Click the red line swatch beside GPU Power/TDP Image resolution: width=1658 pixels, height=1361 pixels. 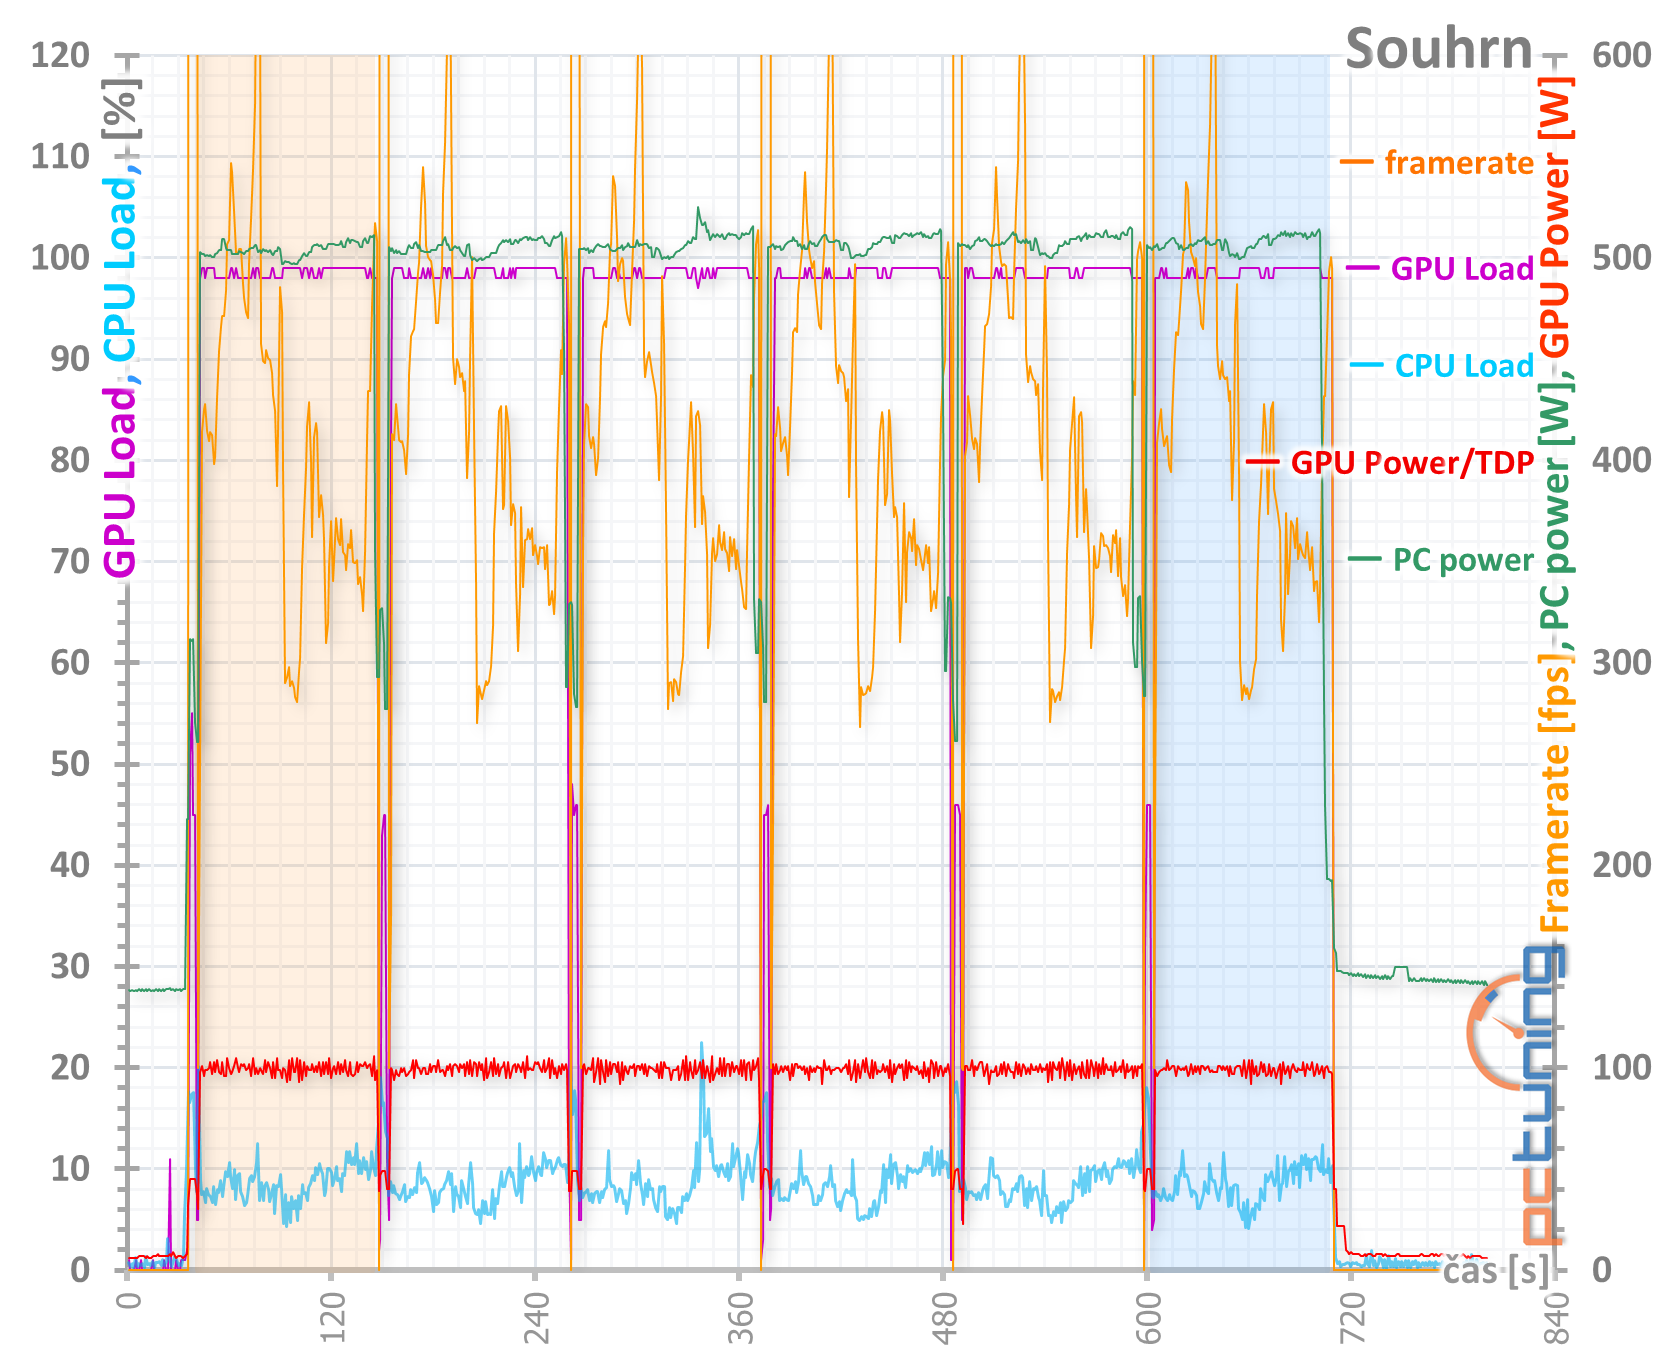pyautogui.click(x=1263, y=461)
